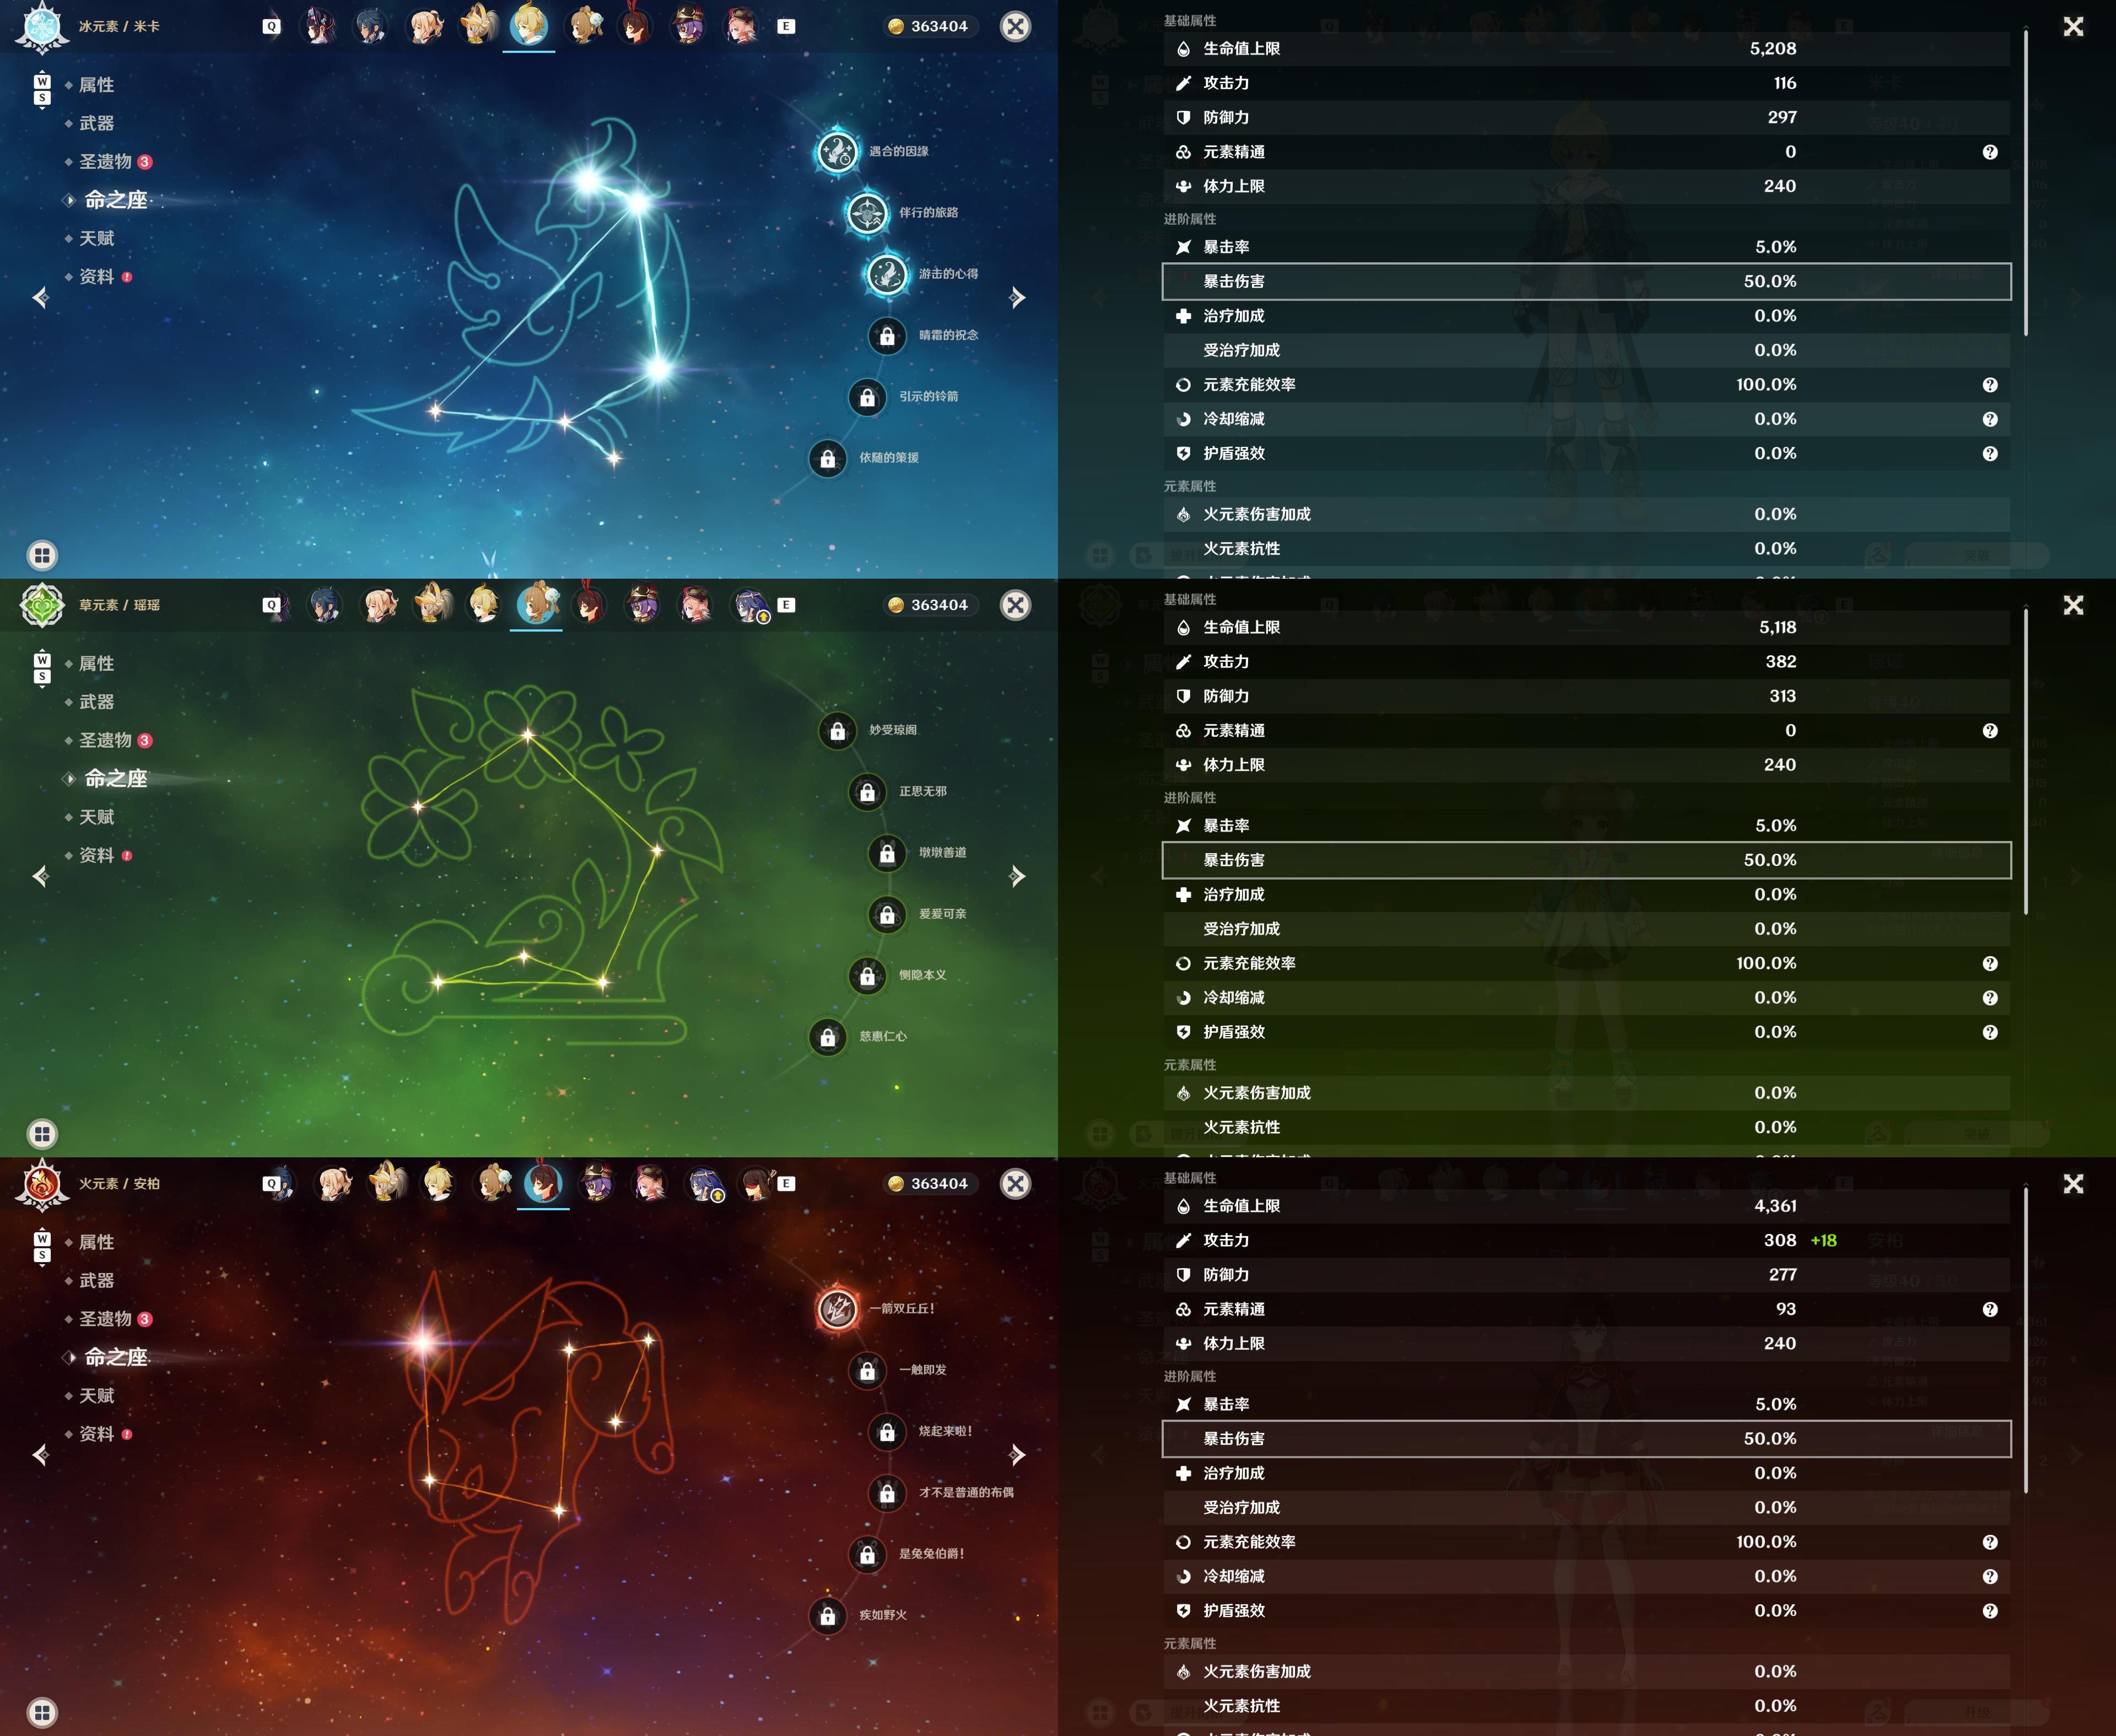Select highlighted 暴击伤害 row in Mika's stats
Viewport: 2116px width, 1736px height.
(1586, 281)
